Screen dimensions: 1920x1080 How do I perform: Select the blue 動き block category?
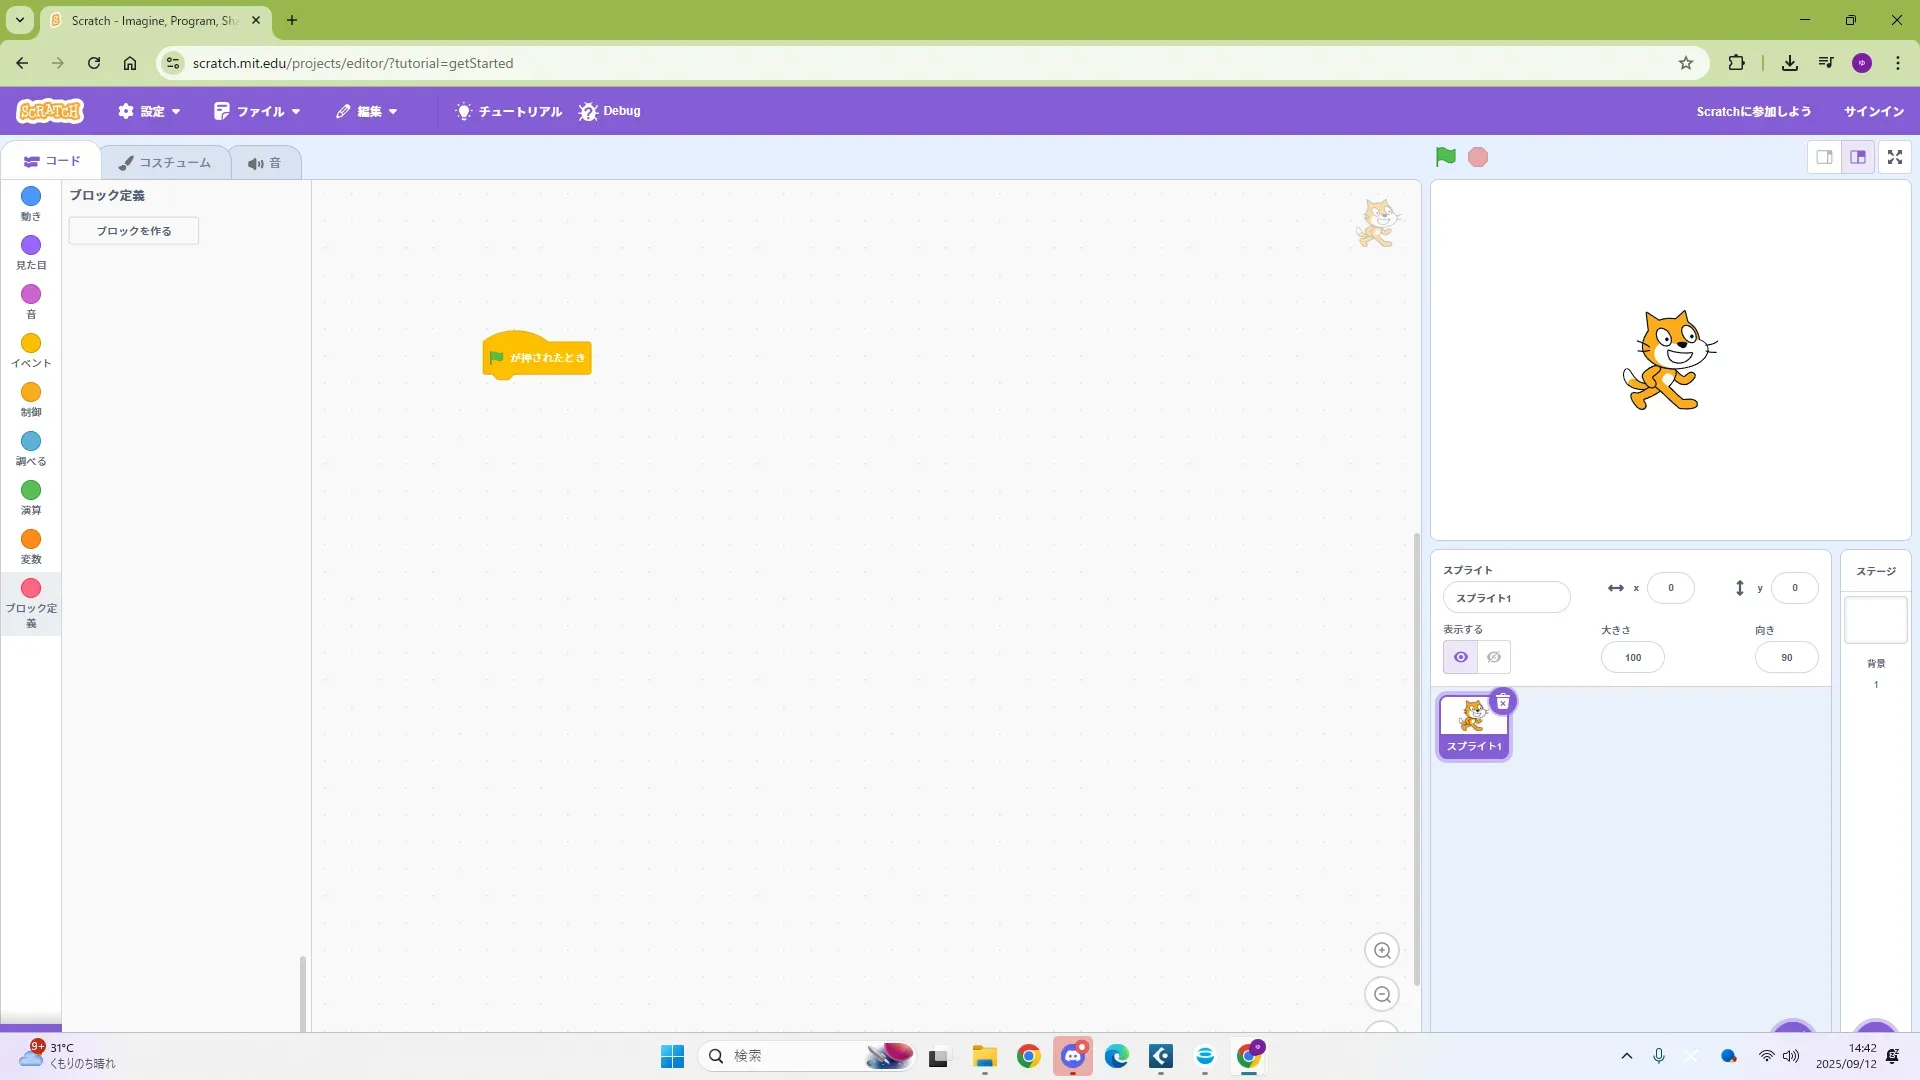click(31, 202)
